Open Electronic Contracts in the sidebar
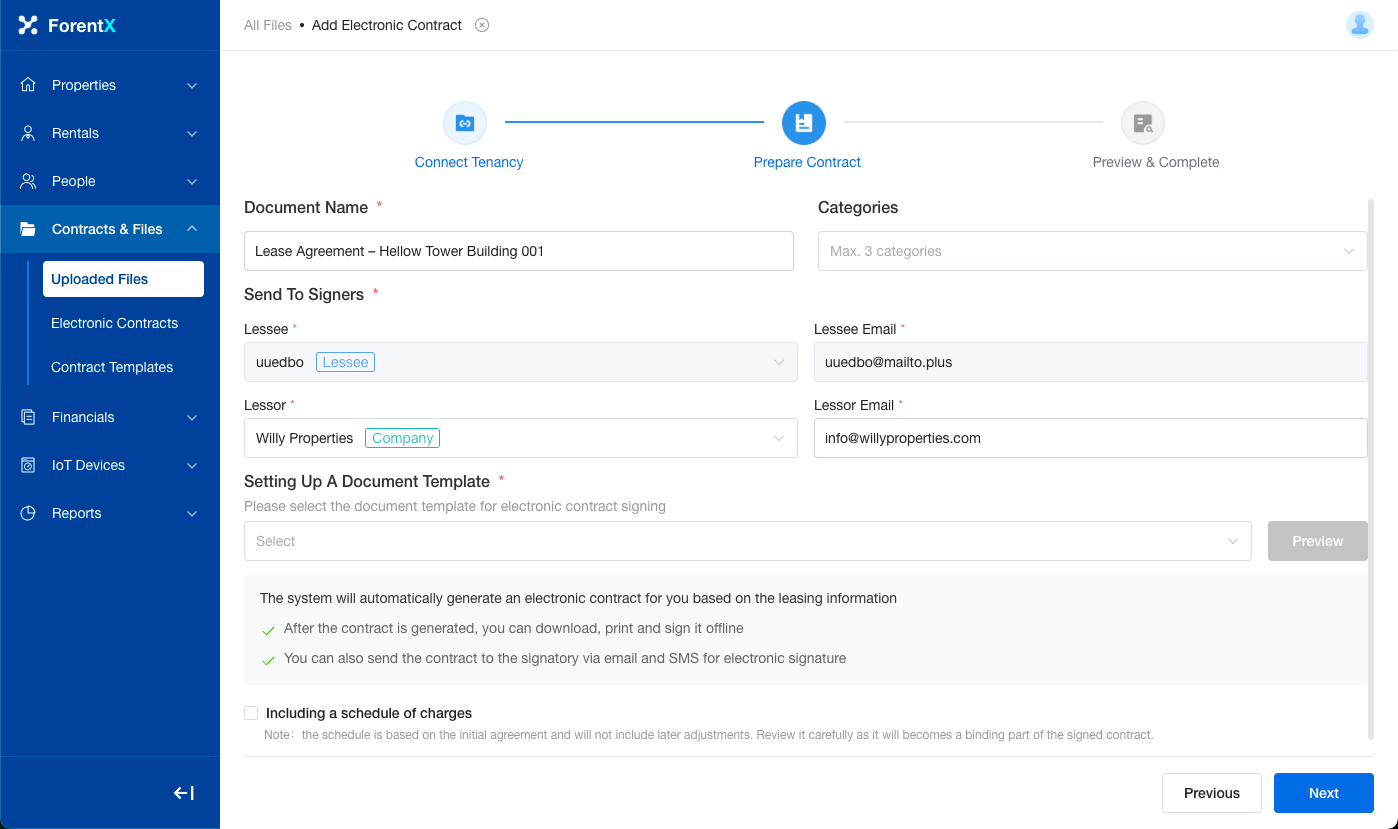Viewport: 1398px width, 829px height. point(114,323)
